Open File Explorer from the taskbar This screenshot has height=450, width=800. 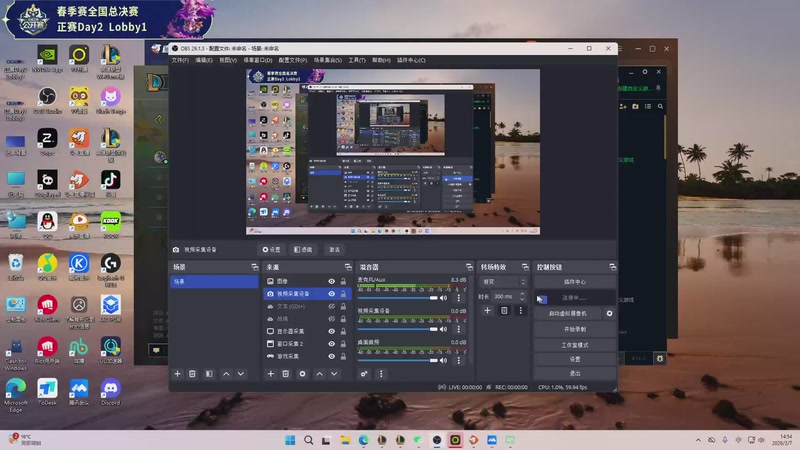(x=345, y=440)
